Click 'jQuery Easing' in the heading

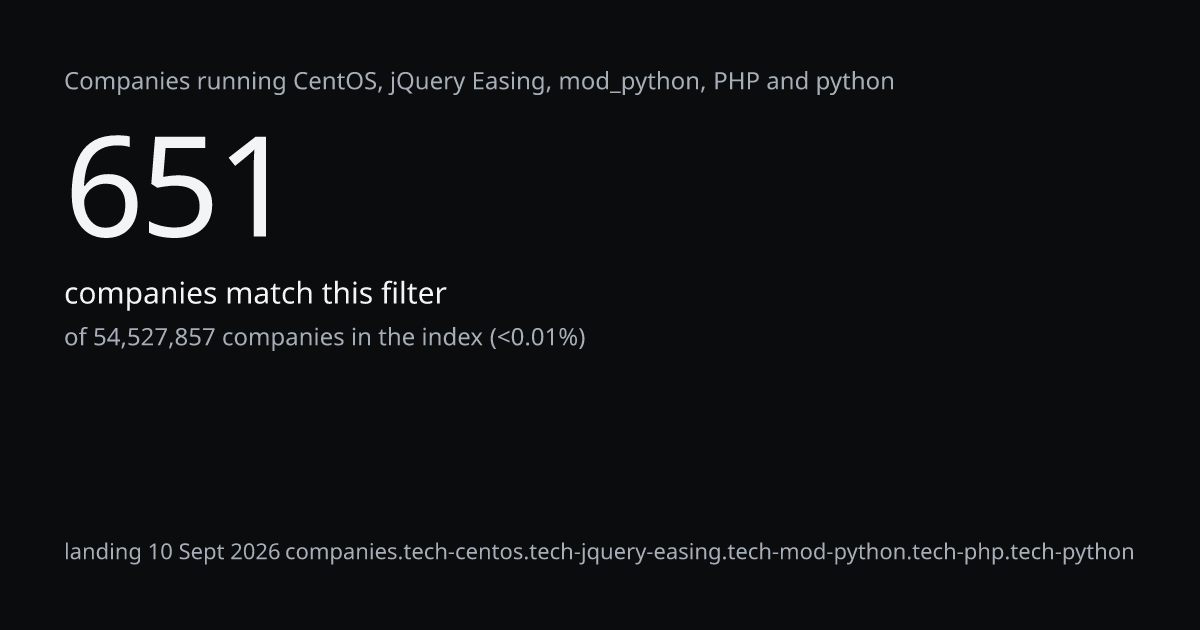tap(470, 82)
